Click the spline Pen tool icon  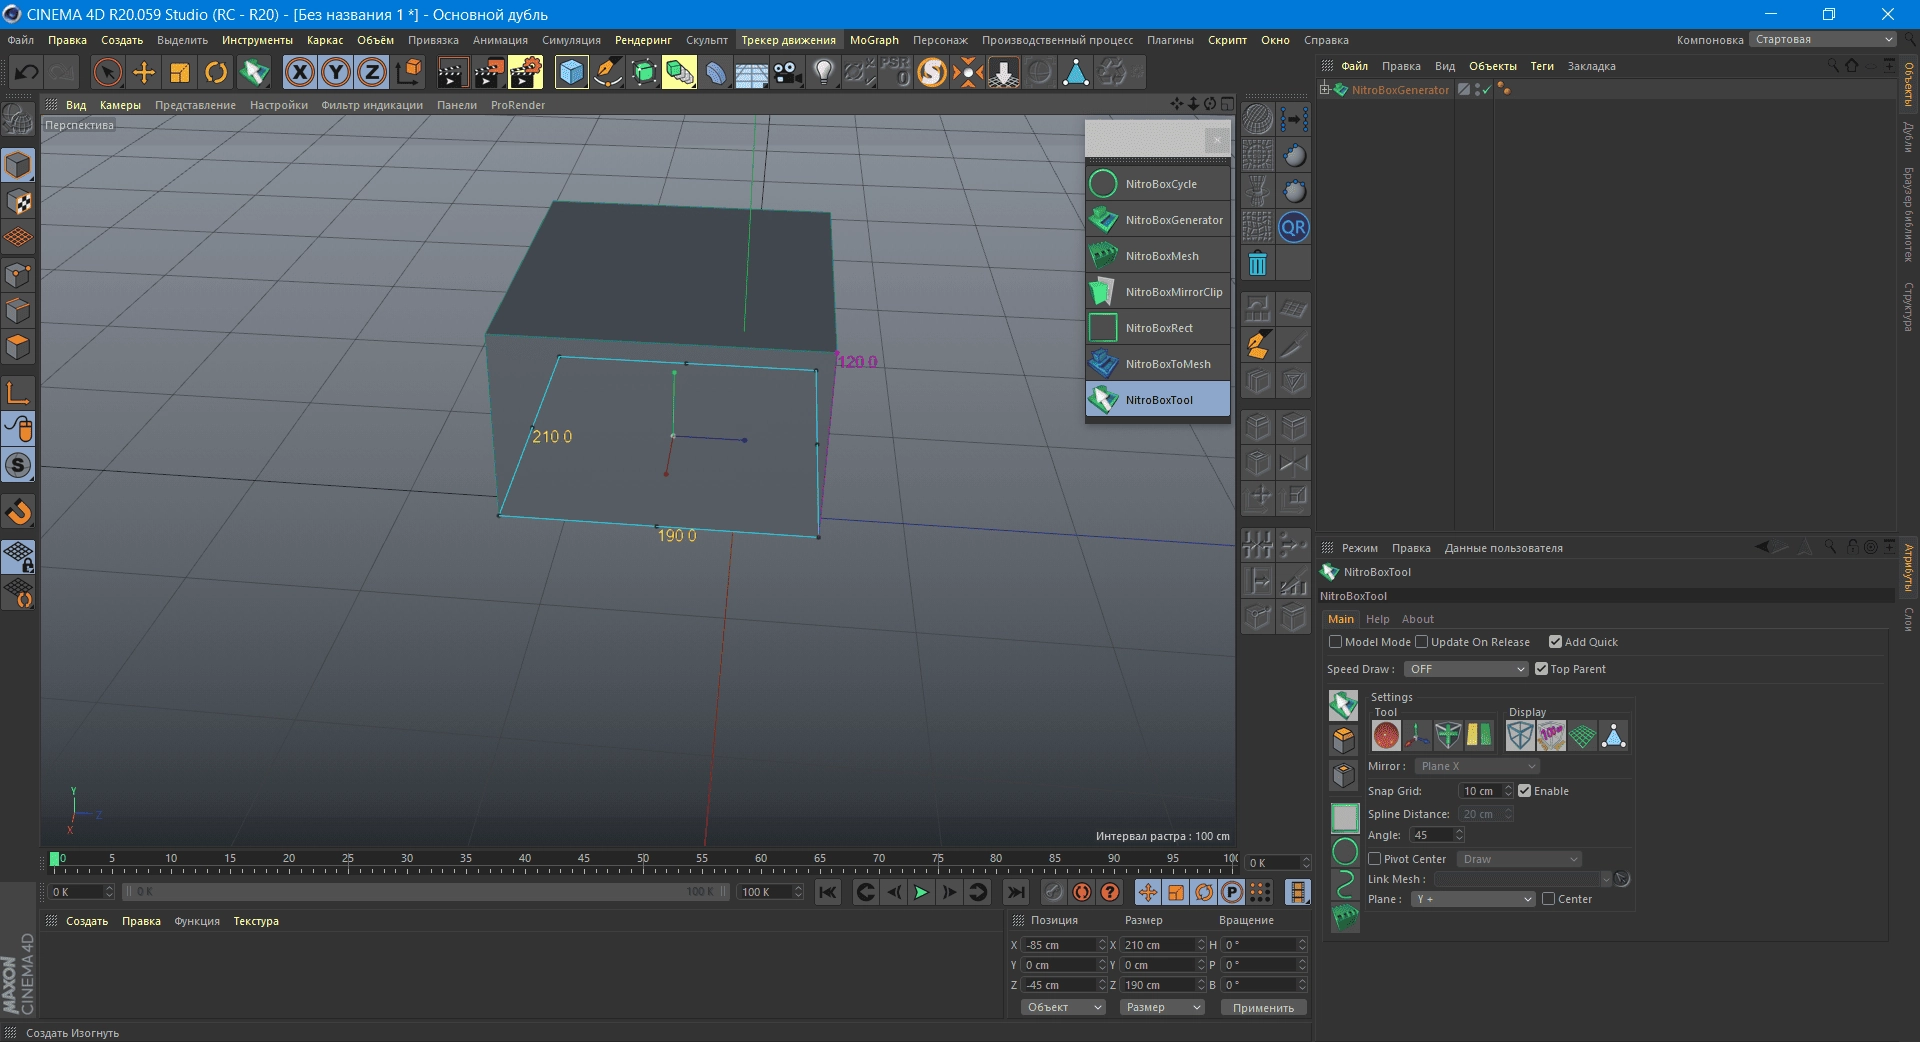coord(607,72)
